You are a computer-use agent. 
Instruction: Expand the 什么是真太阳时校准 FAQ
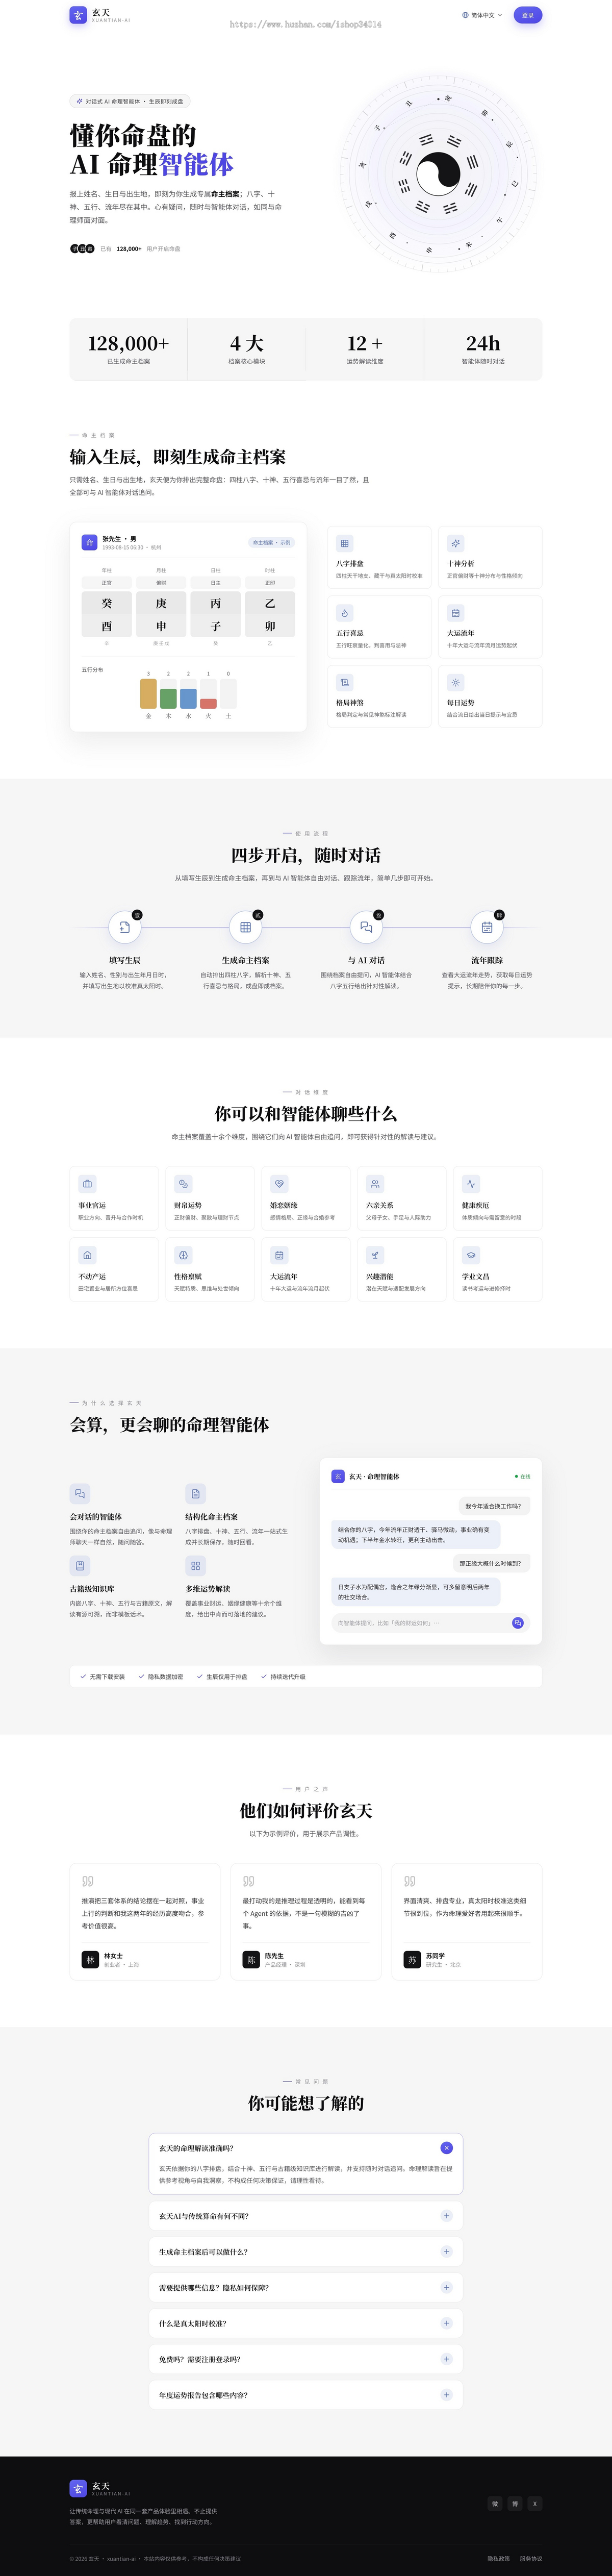(x=446, y=2323)
